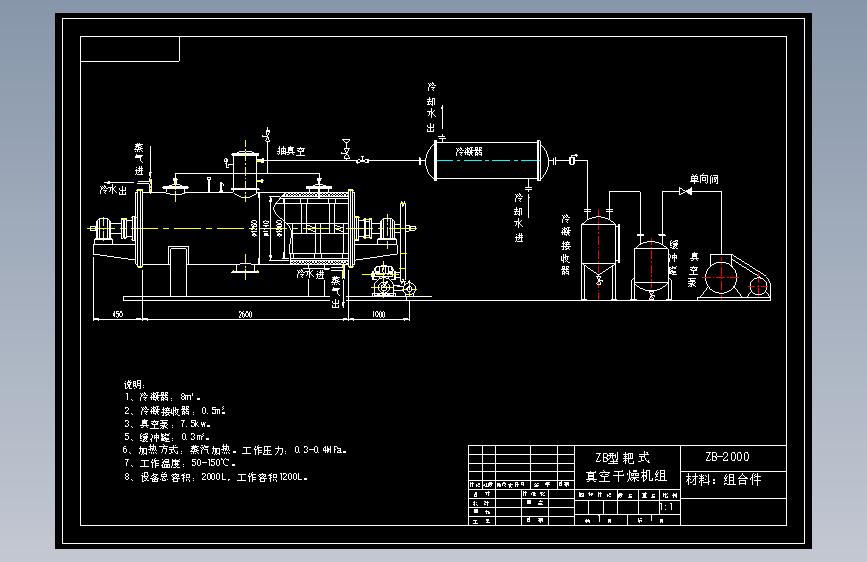
Task: Select note line 8、设备总容积: 2000L
Action: click(x=216, y=477)
